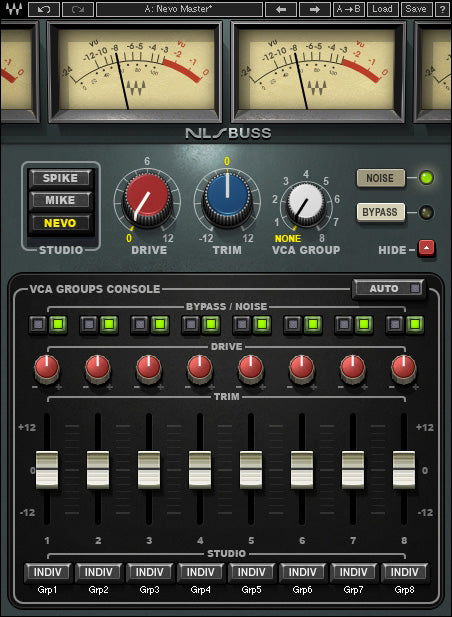The image size is (452, 617).
Task: Click trim fader for group 1
Action: 47,470
